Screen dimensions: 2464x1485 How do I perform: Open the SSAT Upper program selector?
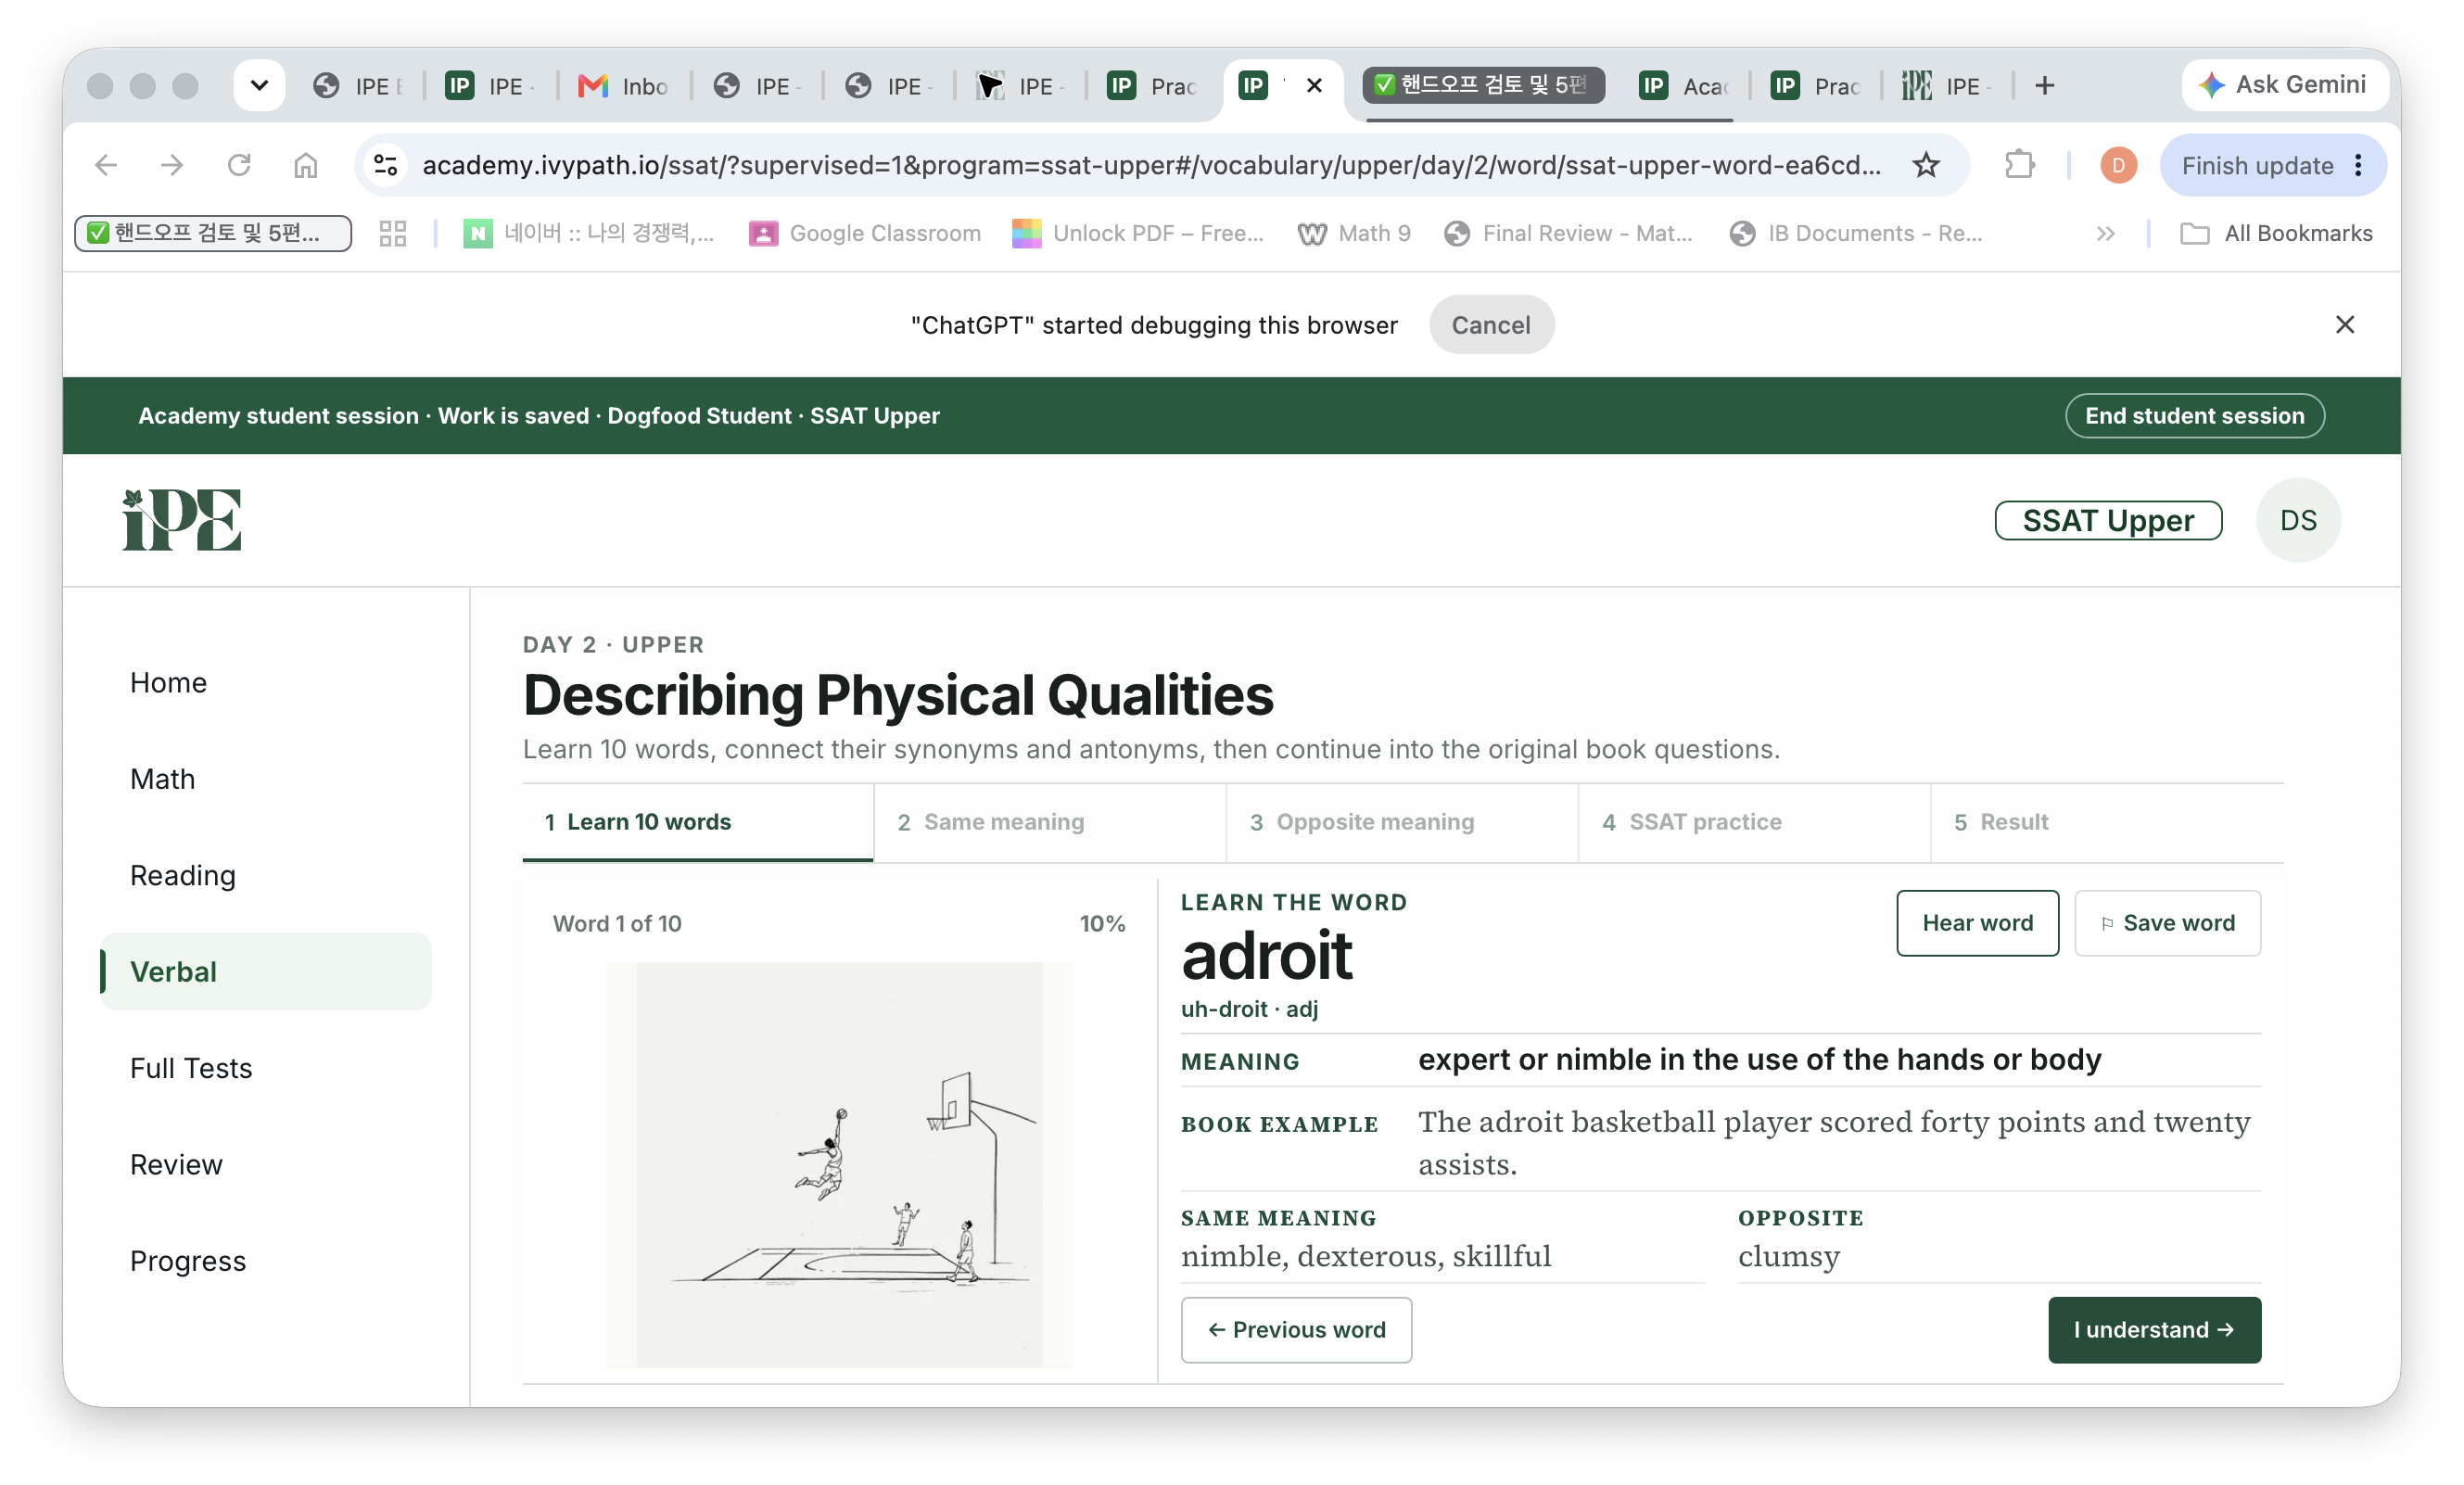tap(2108, 520)
